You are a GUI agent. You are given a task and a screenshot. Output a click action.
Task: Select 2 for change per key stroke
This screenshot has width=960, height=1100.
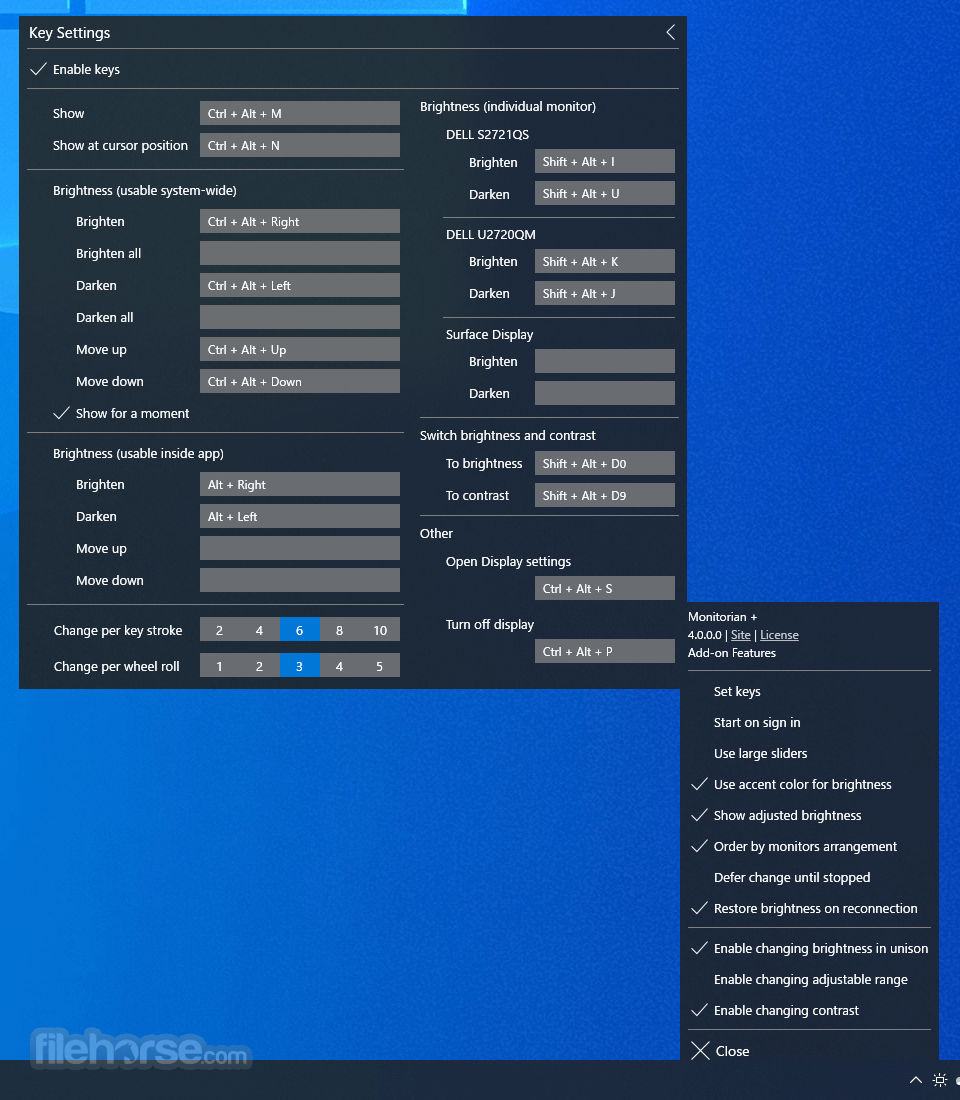(x=220, y=630)
